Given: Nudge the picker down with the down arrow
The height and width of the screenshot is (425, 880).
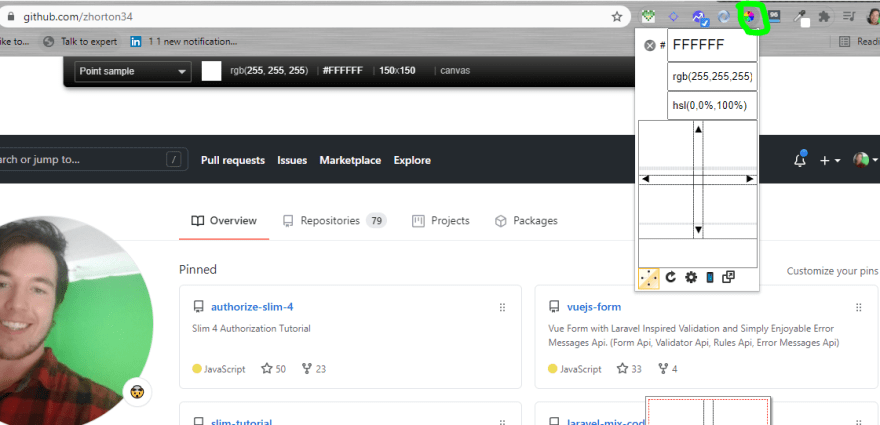Looking at the screenshot, I should (698, 230).
